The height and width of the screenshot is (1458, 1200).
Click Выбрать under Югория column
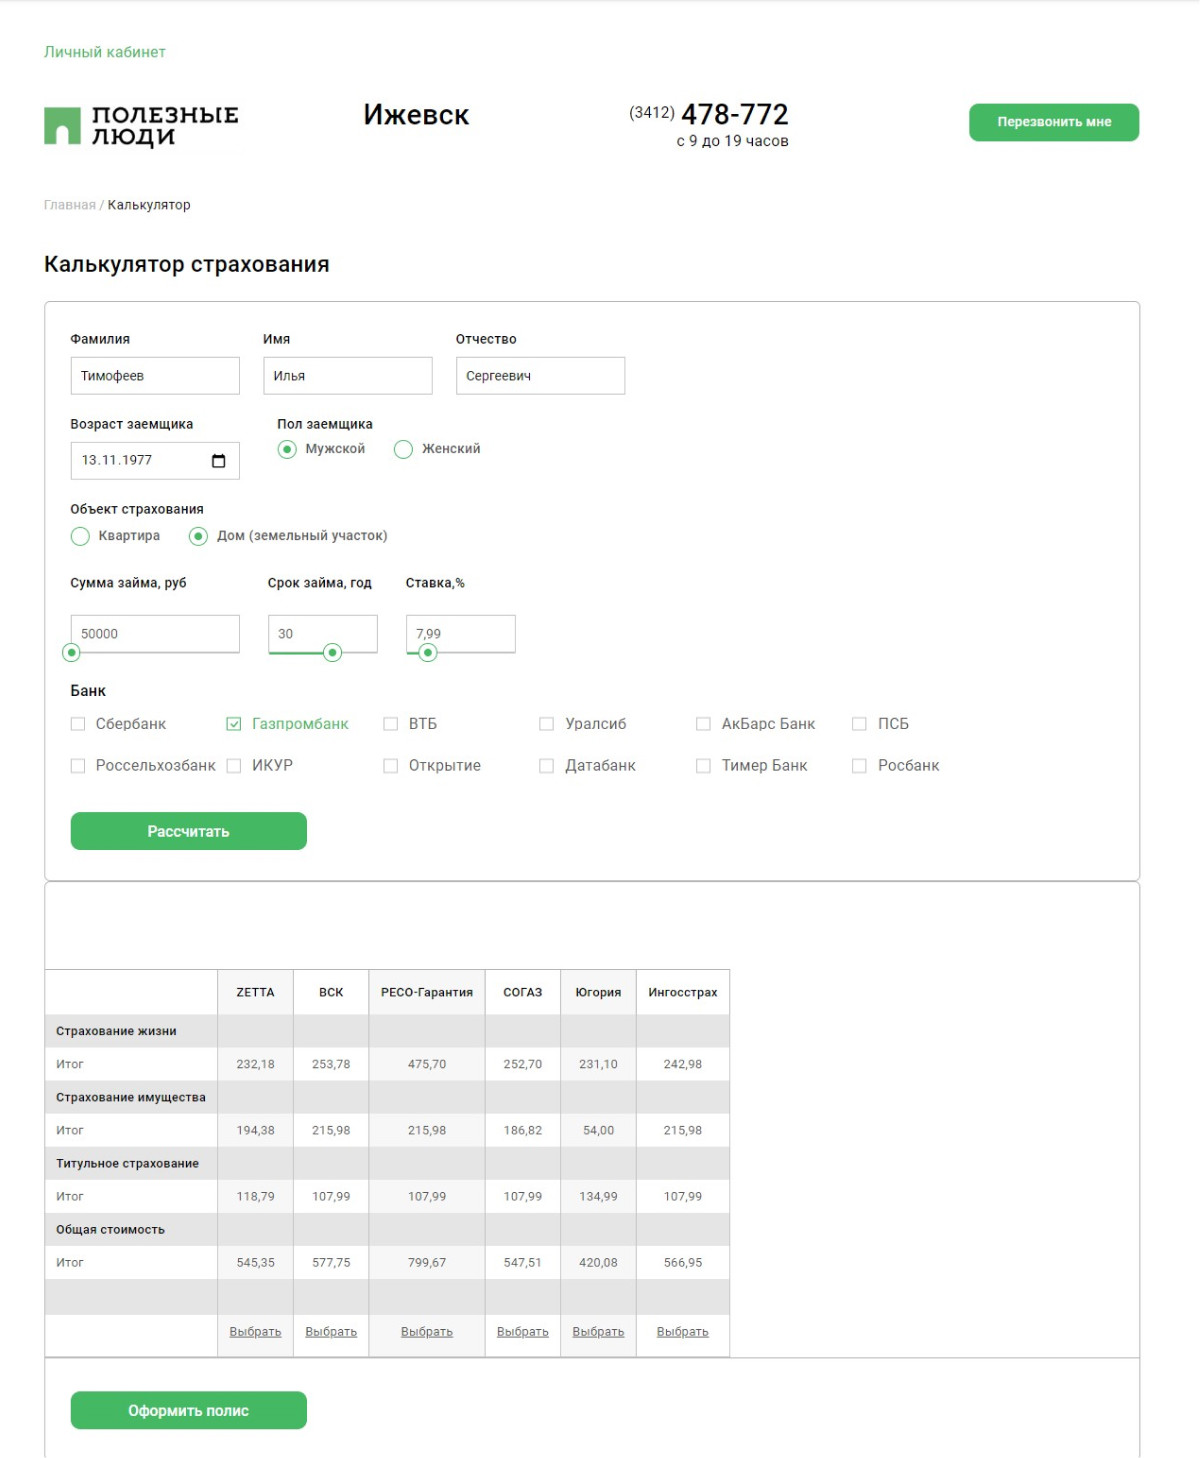point(598,1332)
